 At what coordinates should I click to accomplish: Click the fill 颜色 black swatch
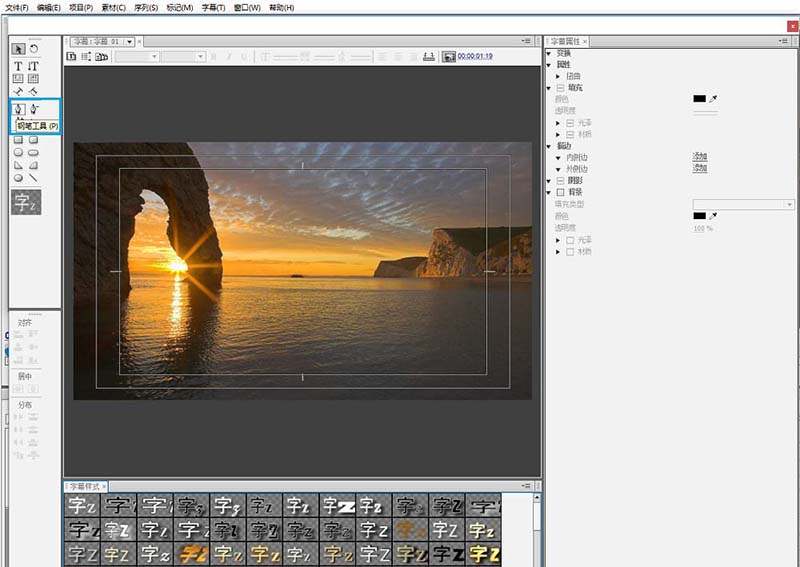pos(699,99)
